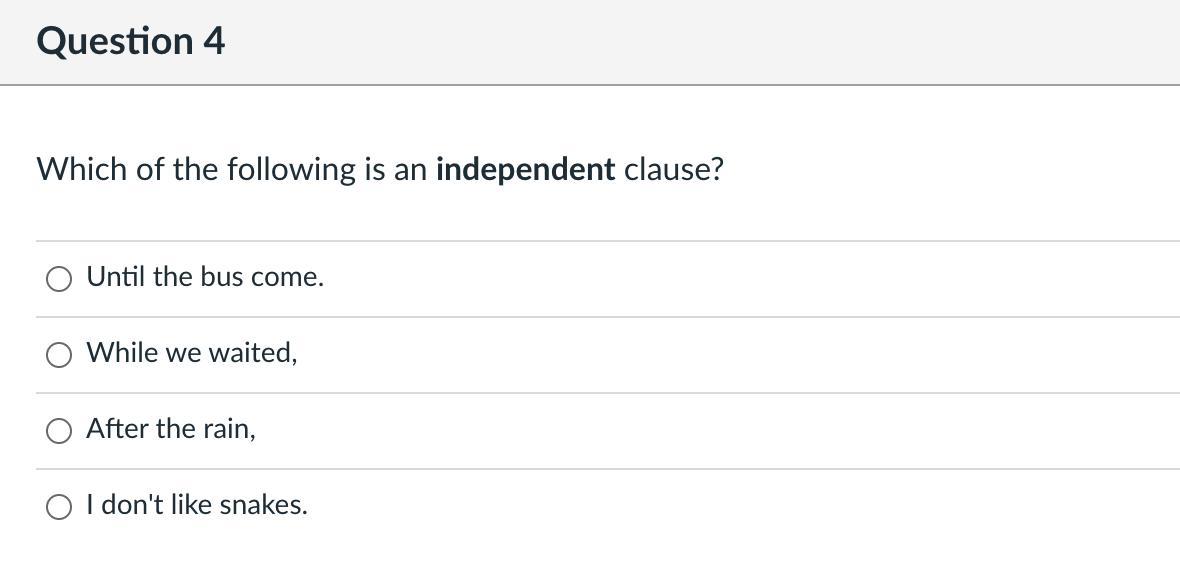Screen dimensions: 1180x578
Task: Choose the "While we waited," radio option
Action: point(59,355)
